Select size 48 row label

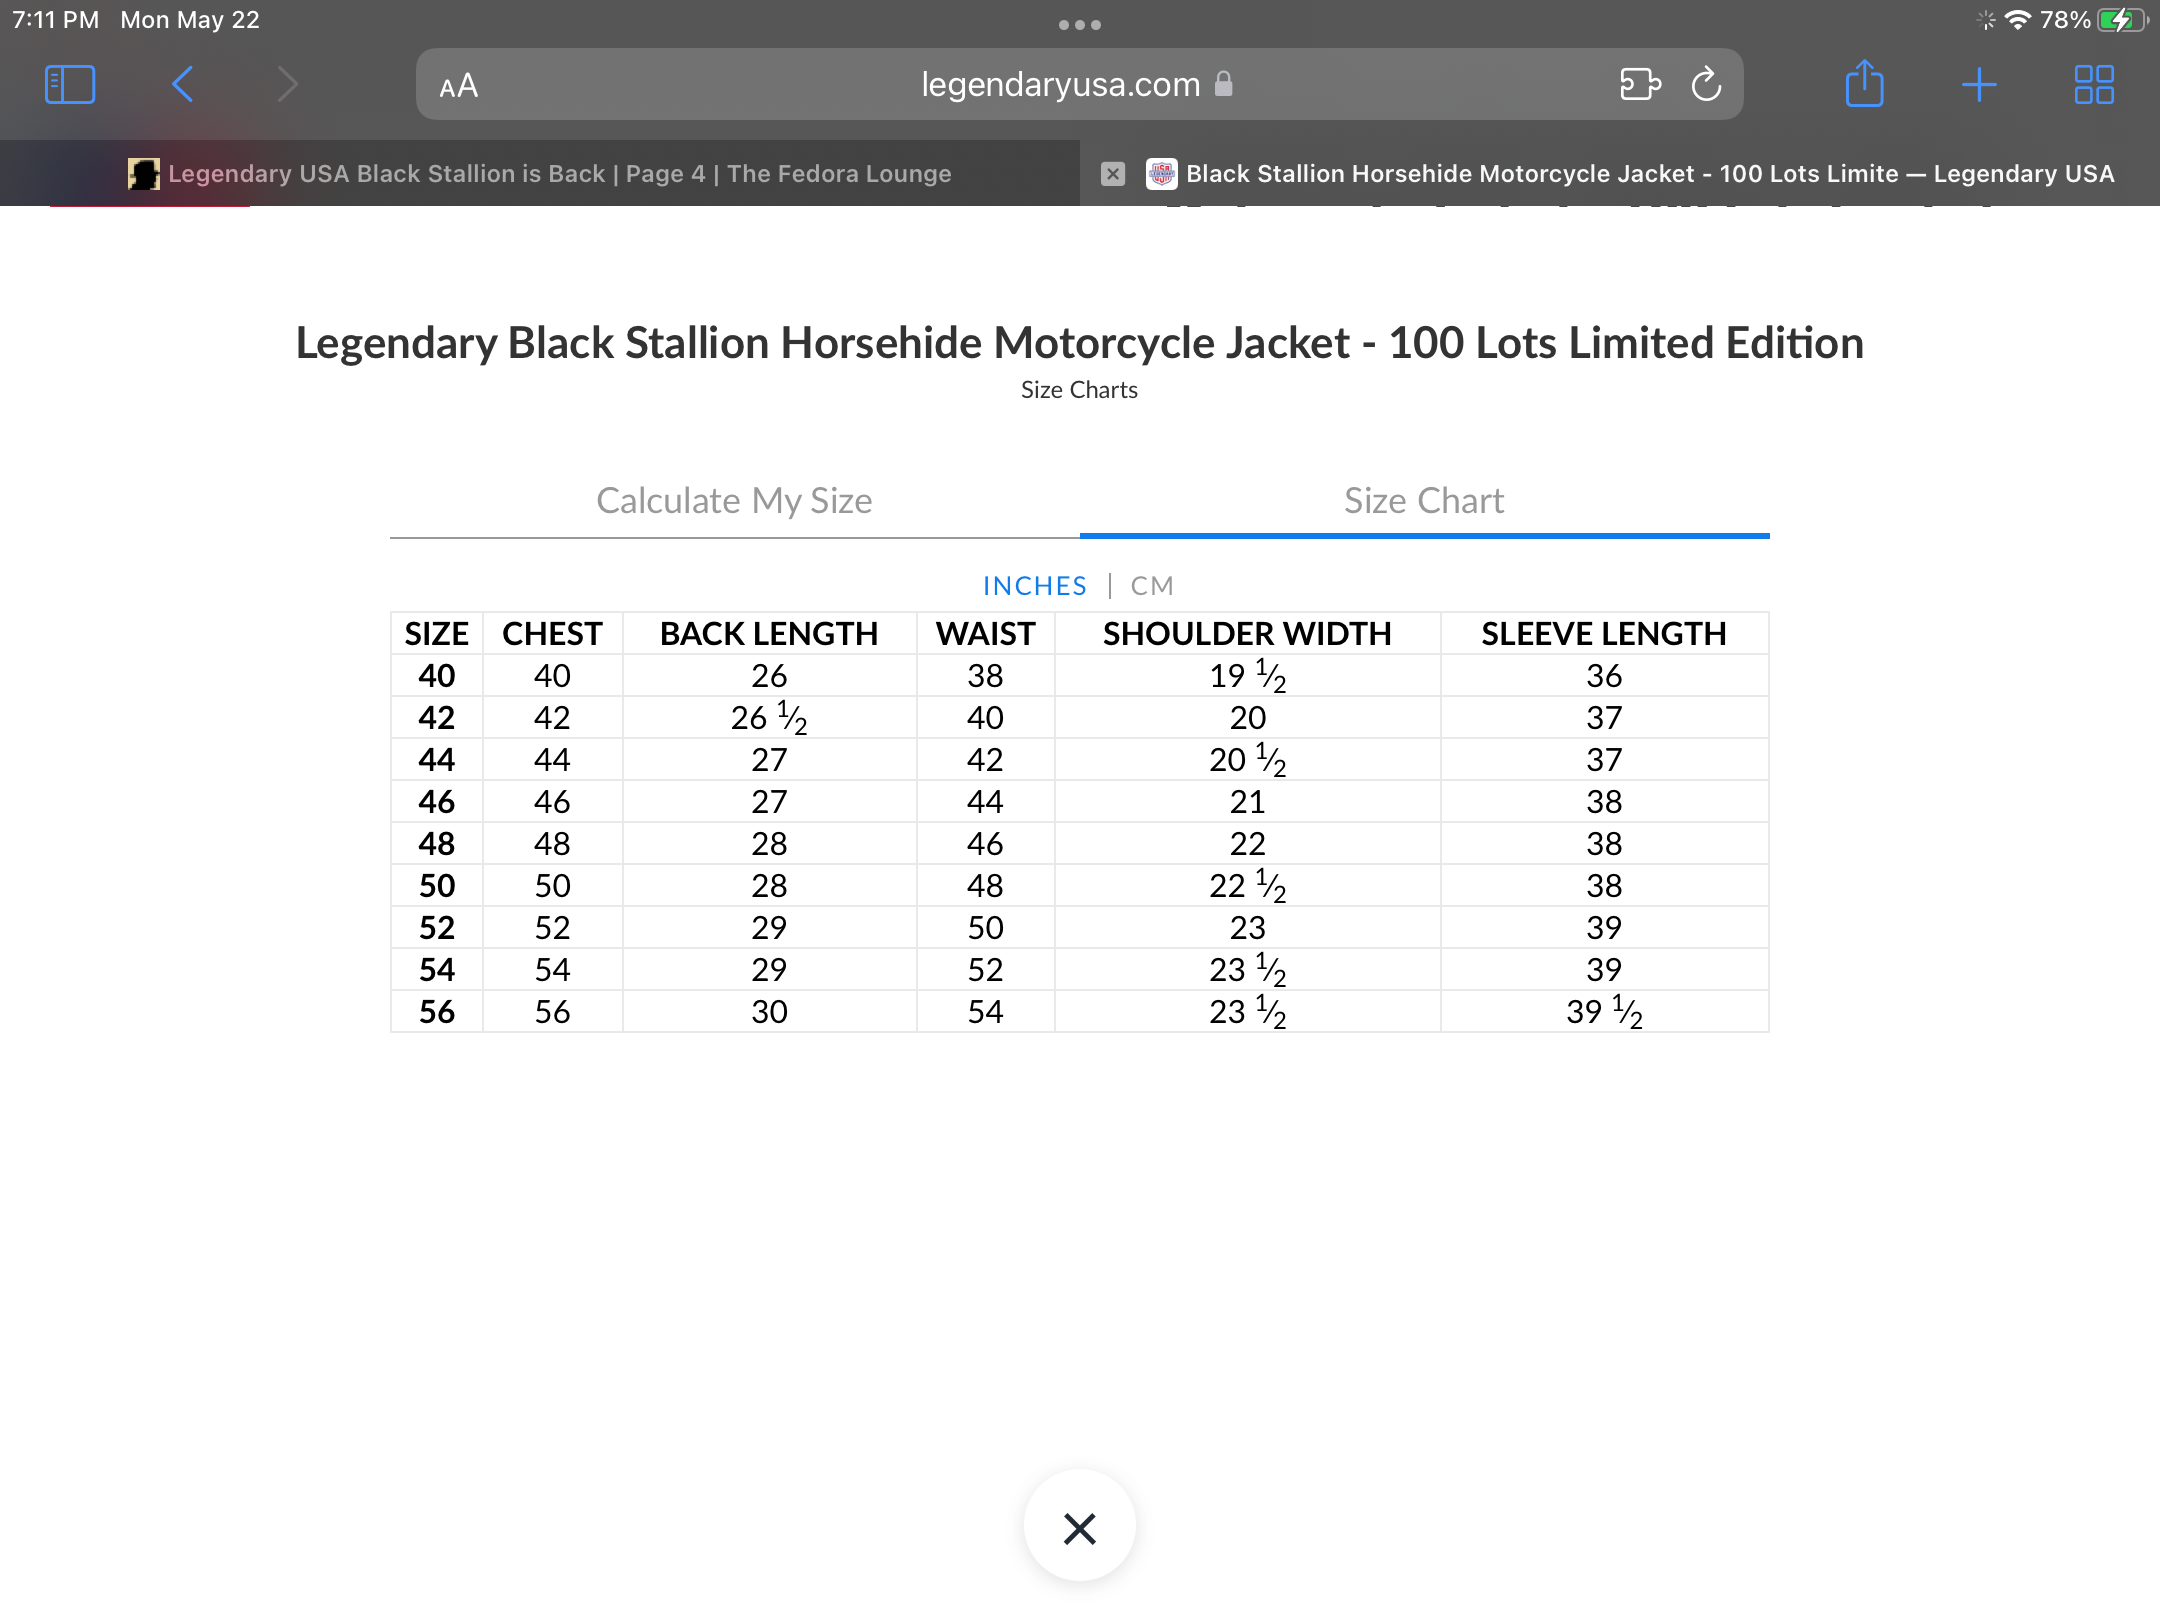(437, 844)
